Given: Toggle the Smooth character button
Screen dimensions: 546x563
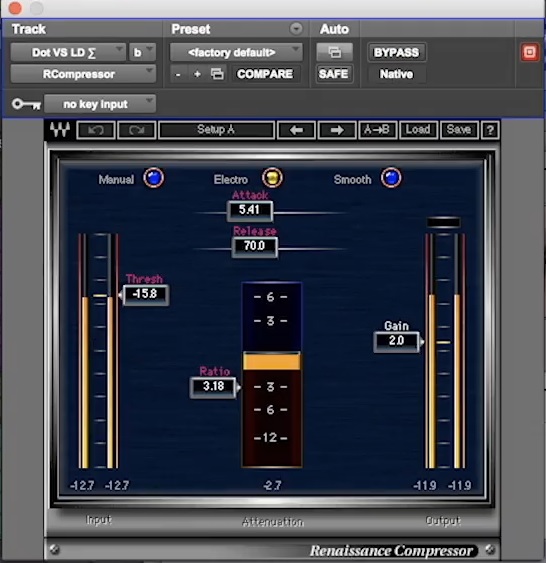Looking at the screenshot, I should (x=391, y=178).
